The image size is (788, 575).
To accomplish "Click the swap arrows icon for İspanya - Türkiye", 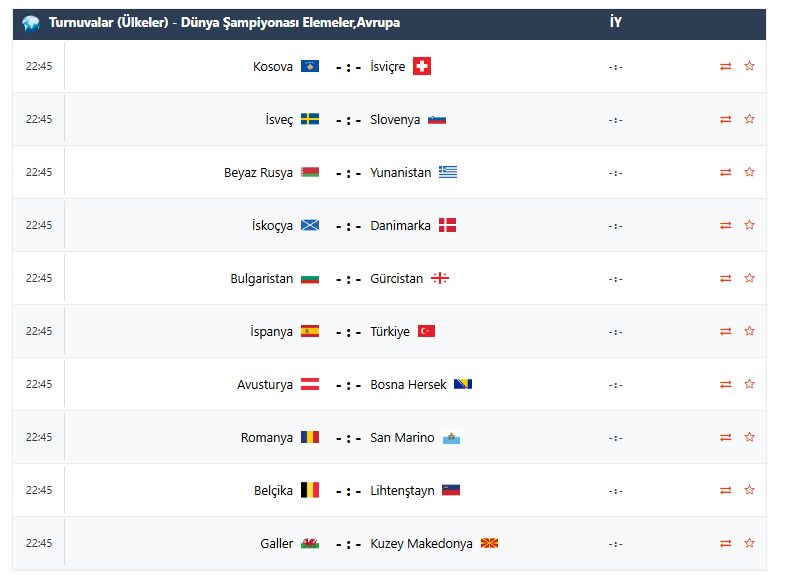I will (726, 332).
